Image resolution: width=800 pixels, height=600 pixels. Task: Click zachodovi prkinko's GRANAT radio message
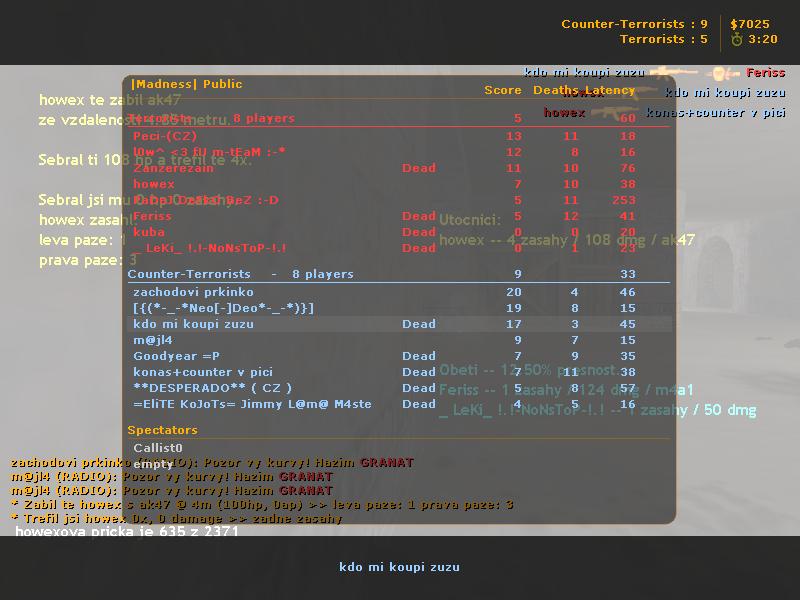[x=212, y=463]
